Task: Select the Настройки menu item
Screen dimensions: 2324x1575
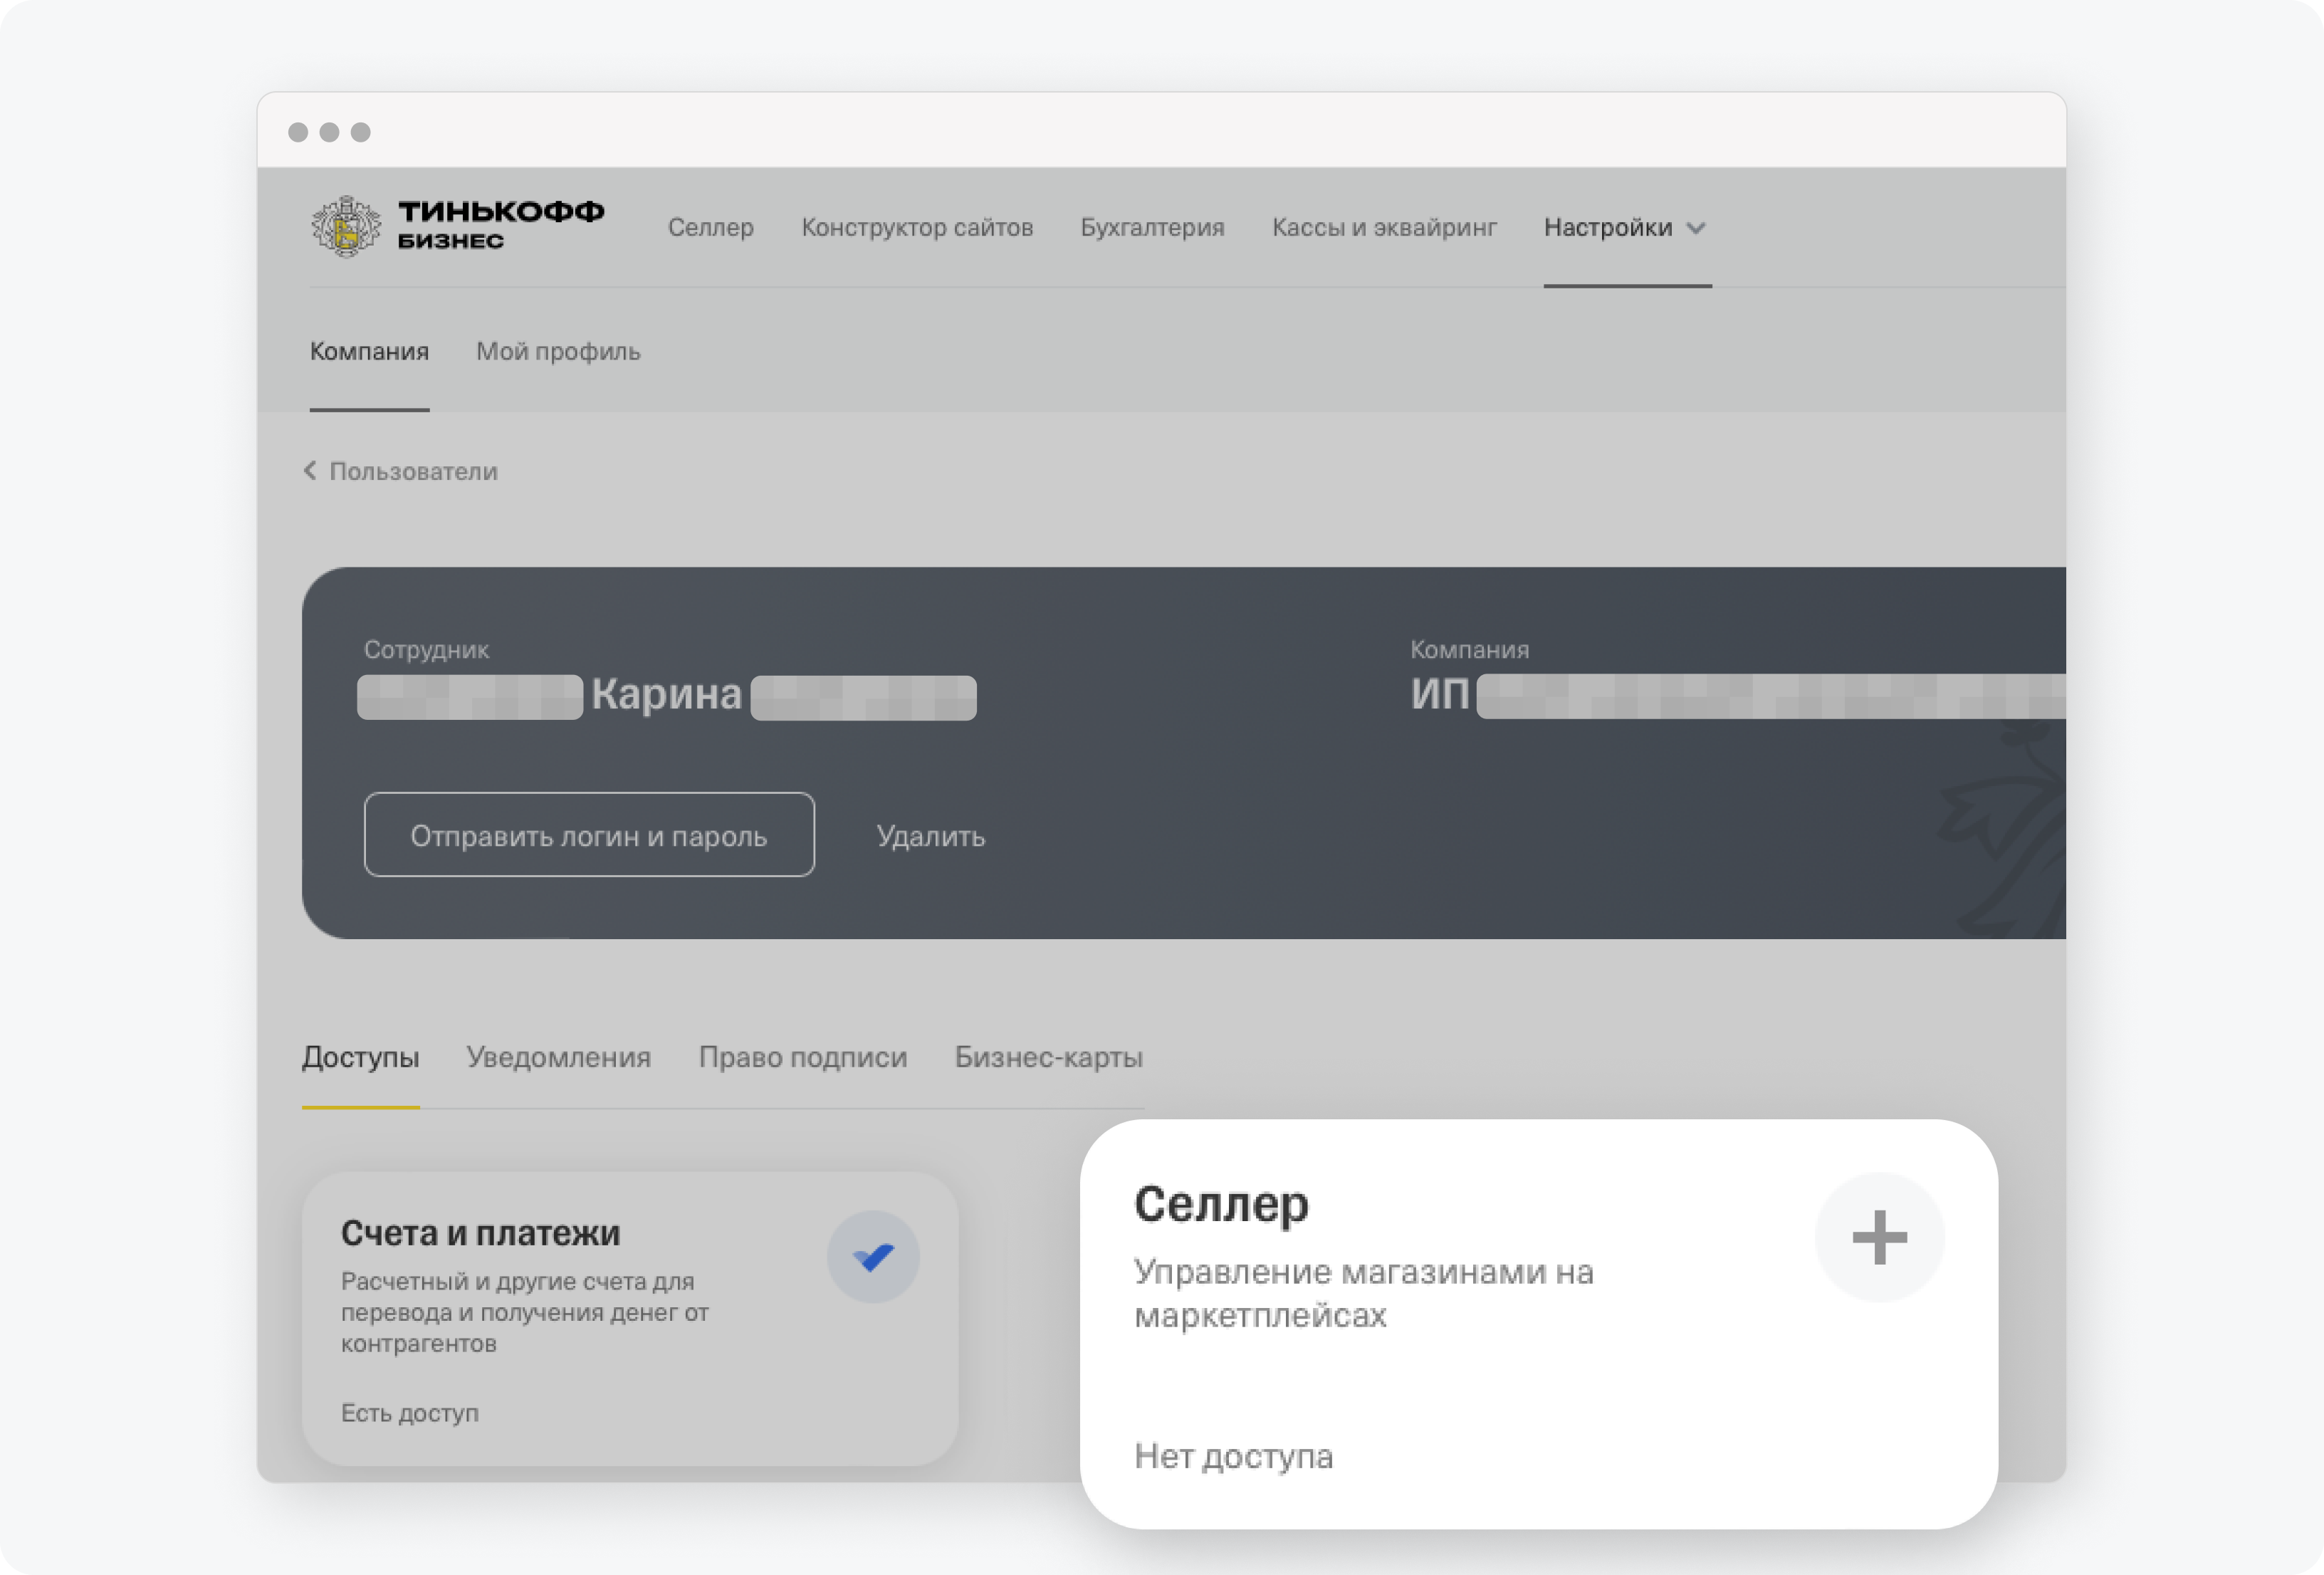Action: (x=1608, y=228)
